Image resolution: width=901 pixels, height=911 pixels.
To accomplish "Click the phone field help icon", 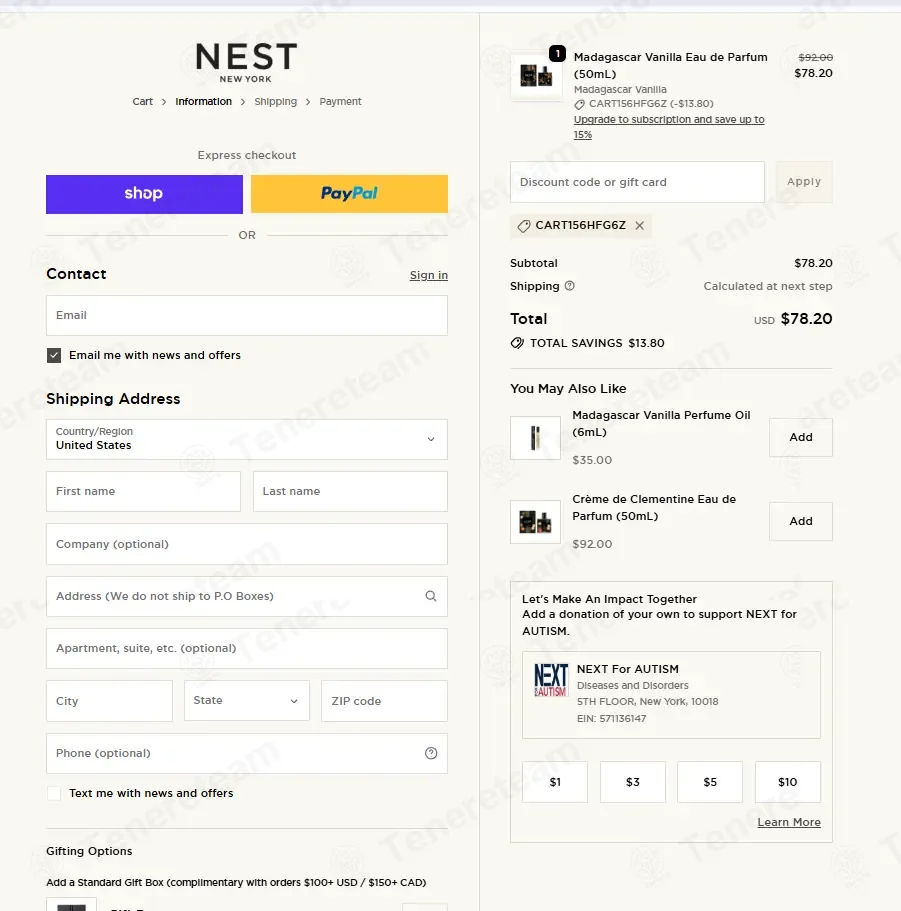I will point(431,753).
